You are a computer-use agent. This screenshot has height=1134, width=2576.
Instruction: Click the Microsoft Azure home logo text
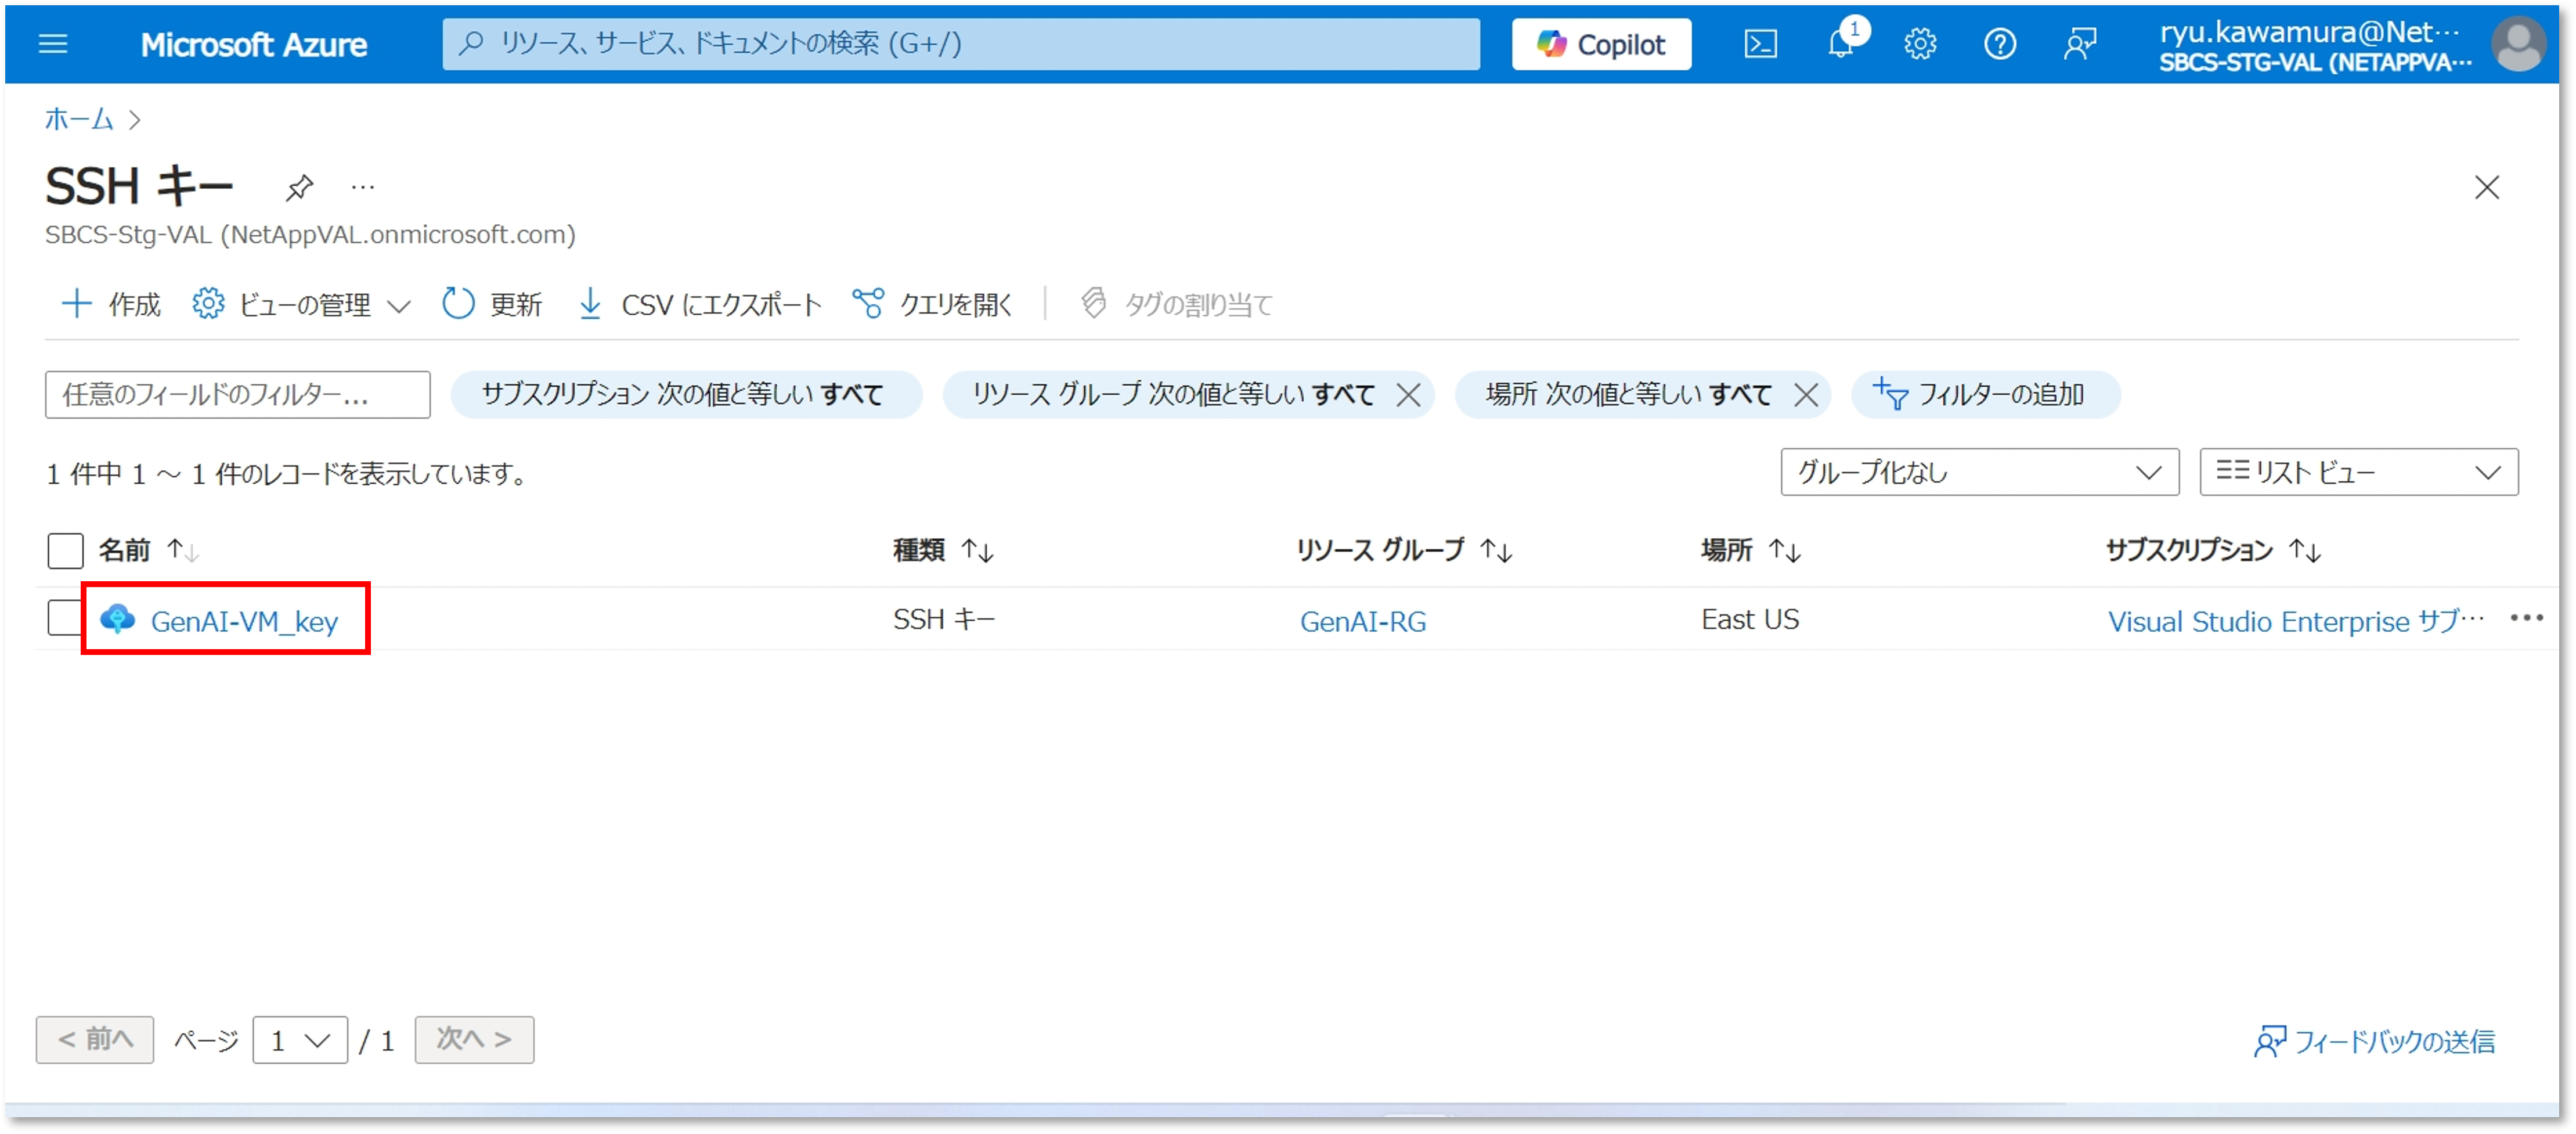click(x=253, y=45)
